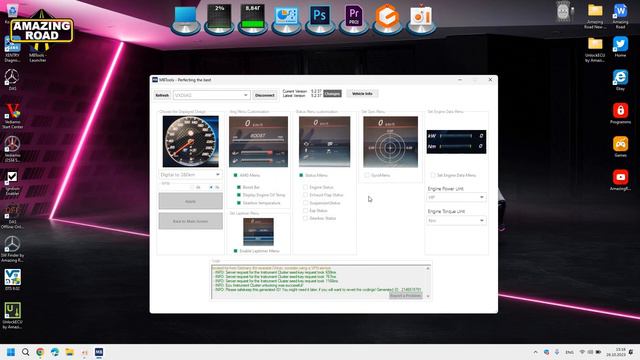The image size is (640, 360).
Task: Enable the Gyro Menu checkbox
Action: pos(367,175)
